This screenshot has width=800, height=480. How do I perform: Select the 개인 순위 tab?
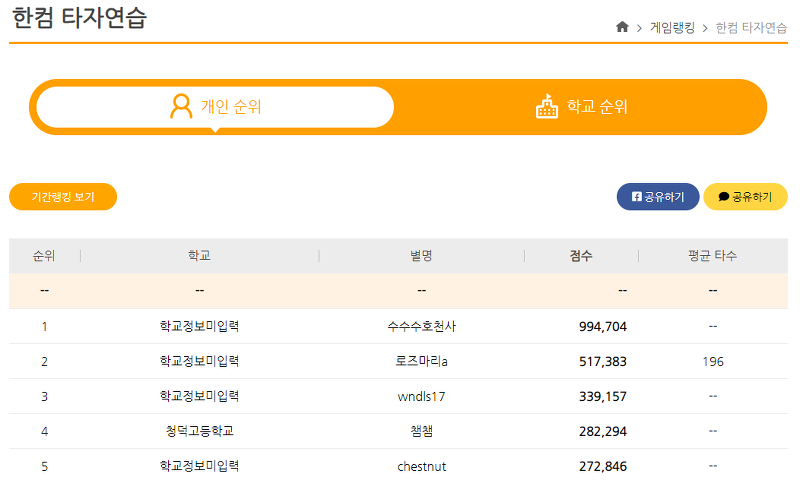pos(215,107)
